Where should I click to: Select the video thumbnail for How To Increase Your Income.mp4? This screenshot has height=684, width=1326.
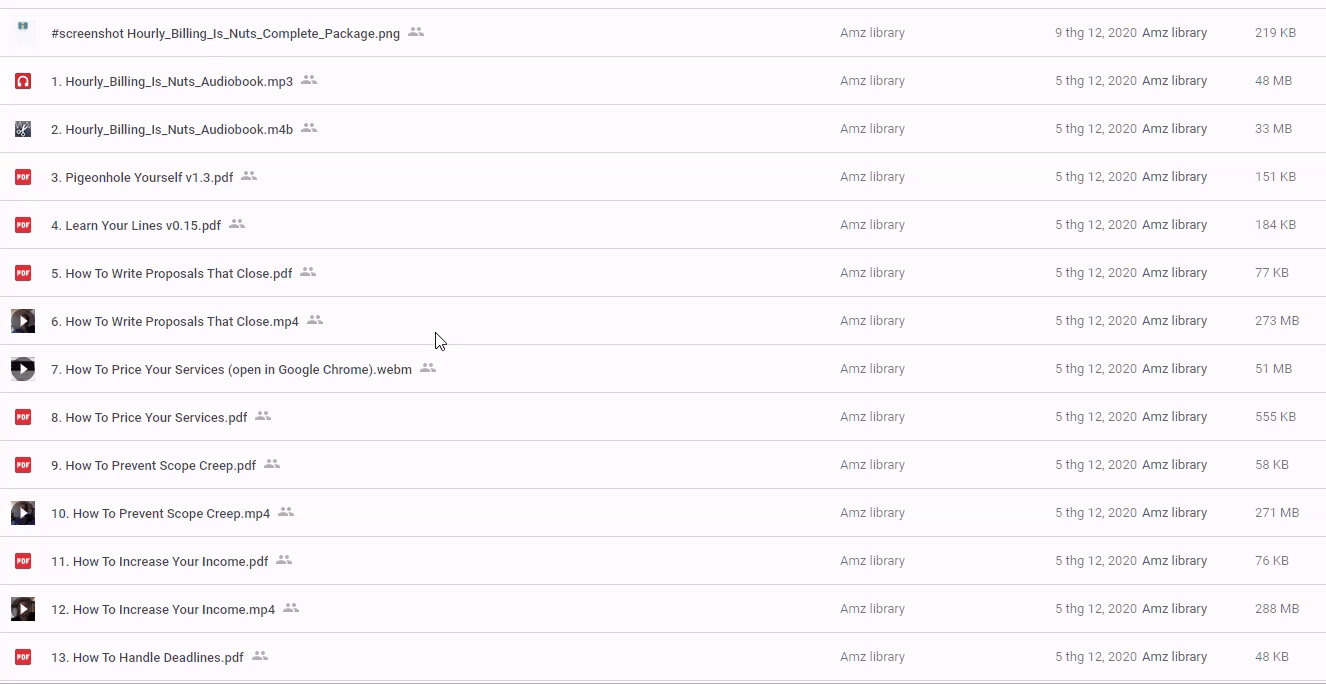[23, 609]
